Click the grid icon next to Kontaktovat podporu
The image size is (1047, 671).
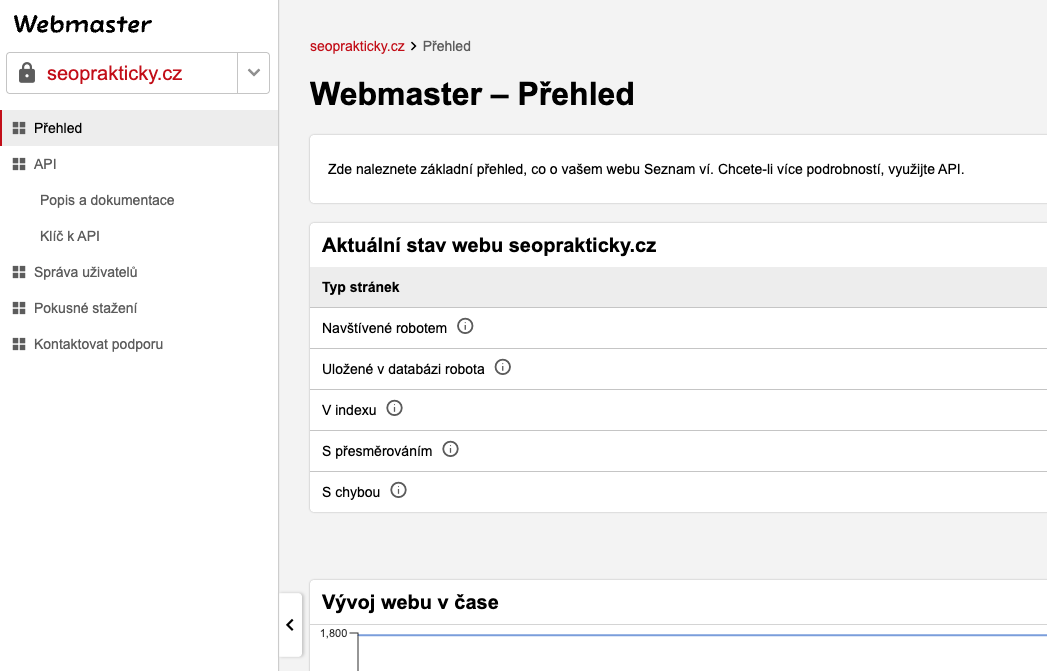[x=19, y=345]
